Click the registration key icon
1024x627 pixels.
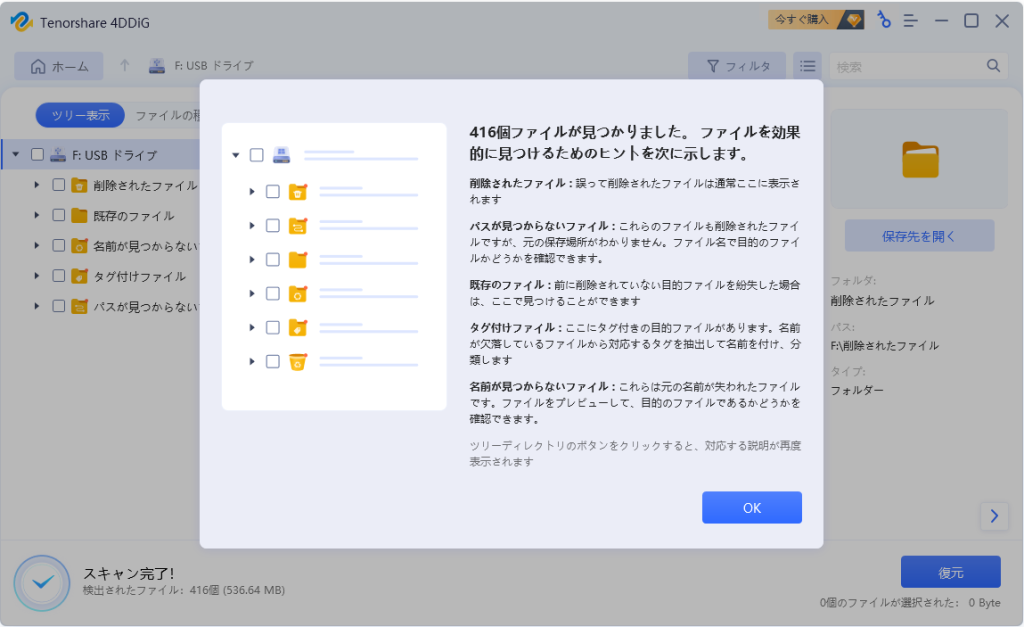click(x=883, y=20)
